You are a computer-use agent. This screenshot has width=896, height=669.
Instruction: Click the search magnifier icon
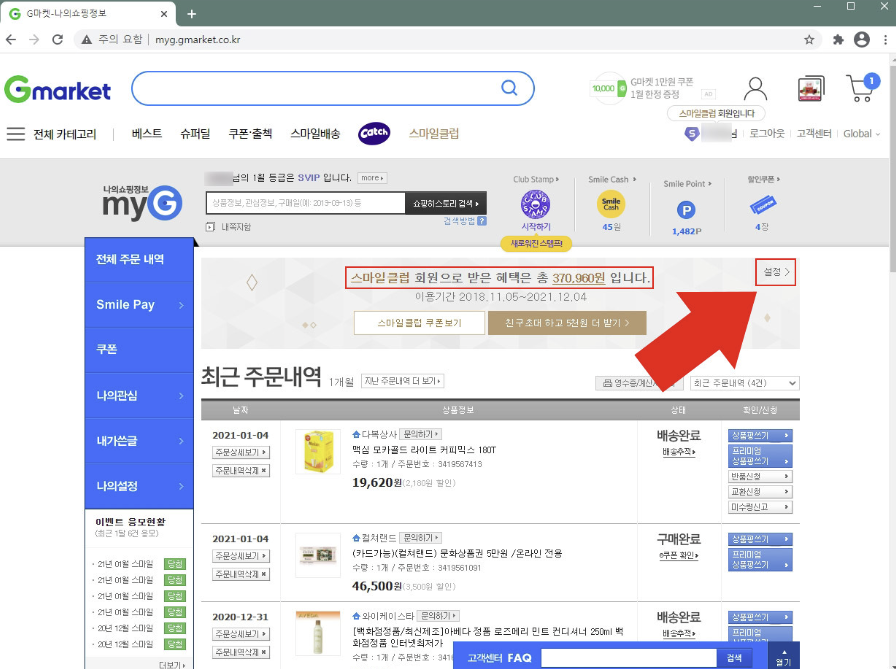pyautogui.click(x=509, y=88)
